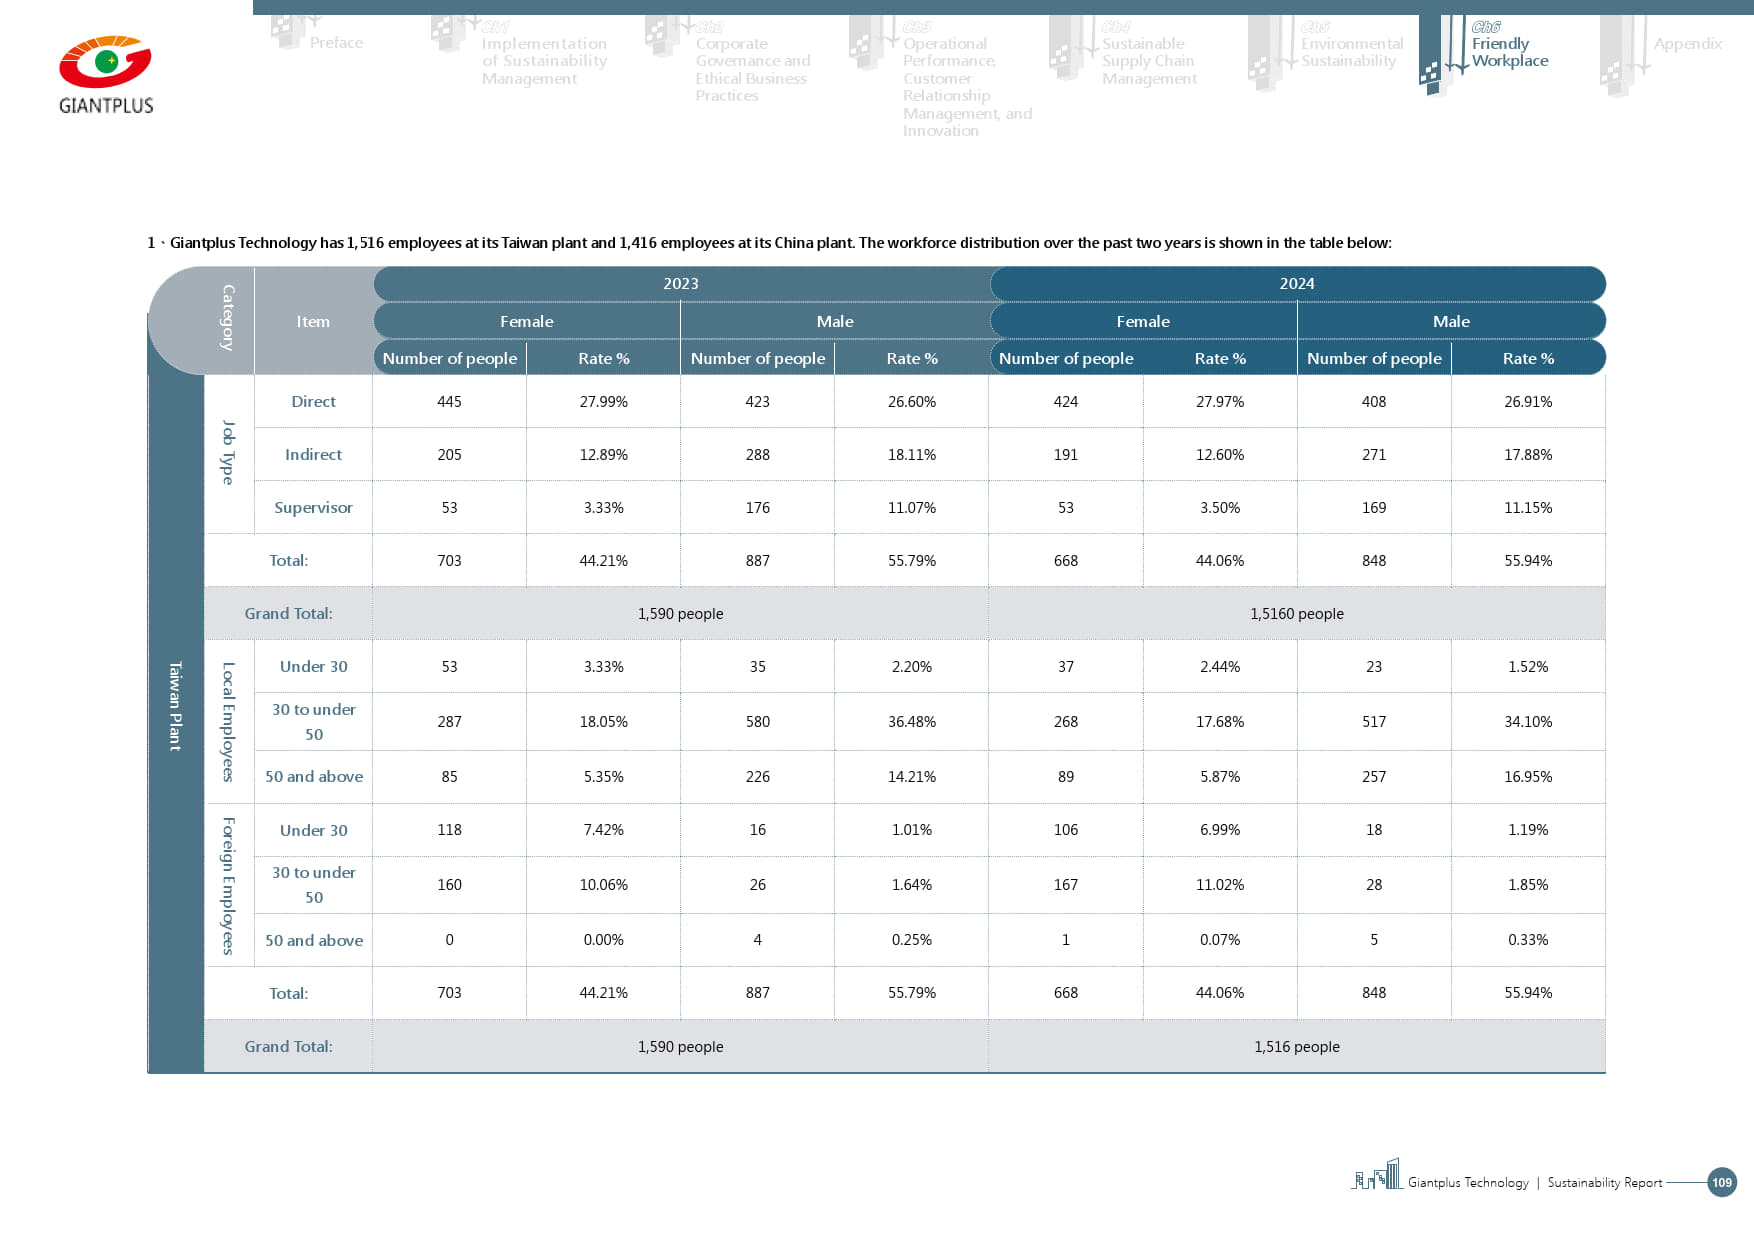Click the Appendix building icon
1754x1240 pixels.
(x=1618, y=56)
